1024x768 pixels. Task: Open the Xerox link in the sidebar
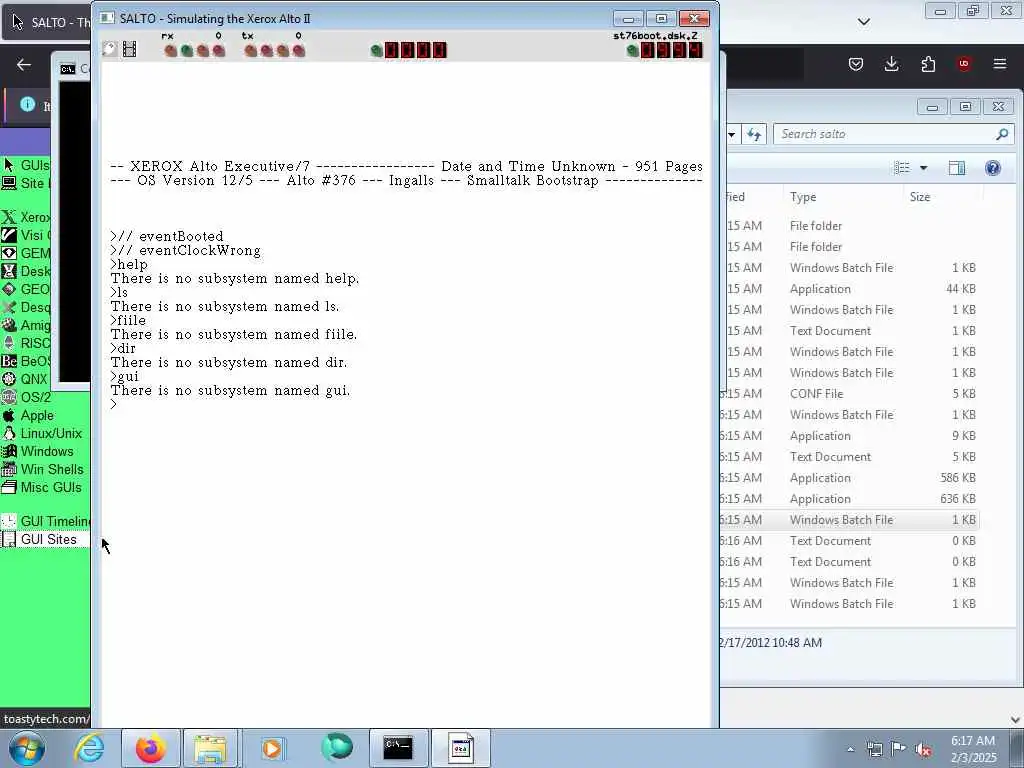[x=35, y=217]
